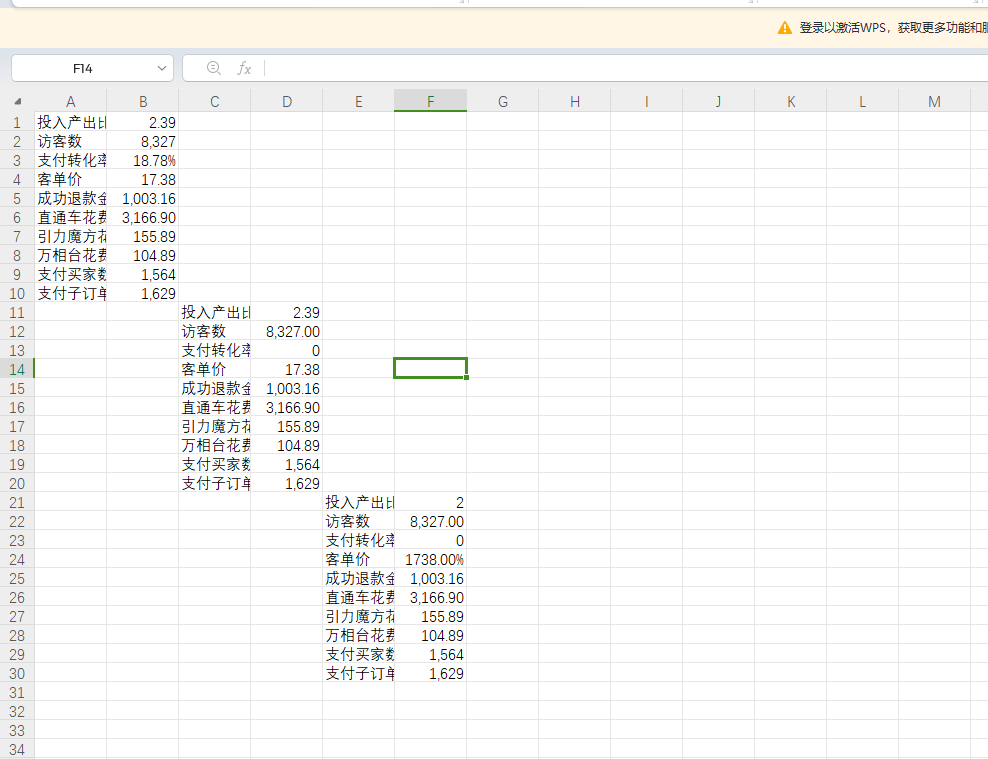Viewport: 988px width, 759px height.
Task: Select column A header
Action: [70, 101]
